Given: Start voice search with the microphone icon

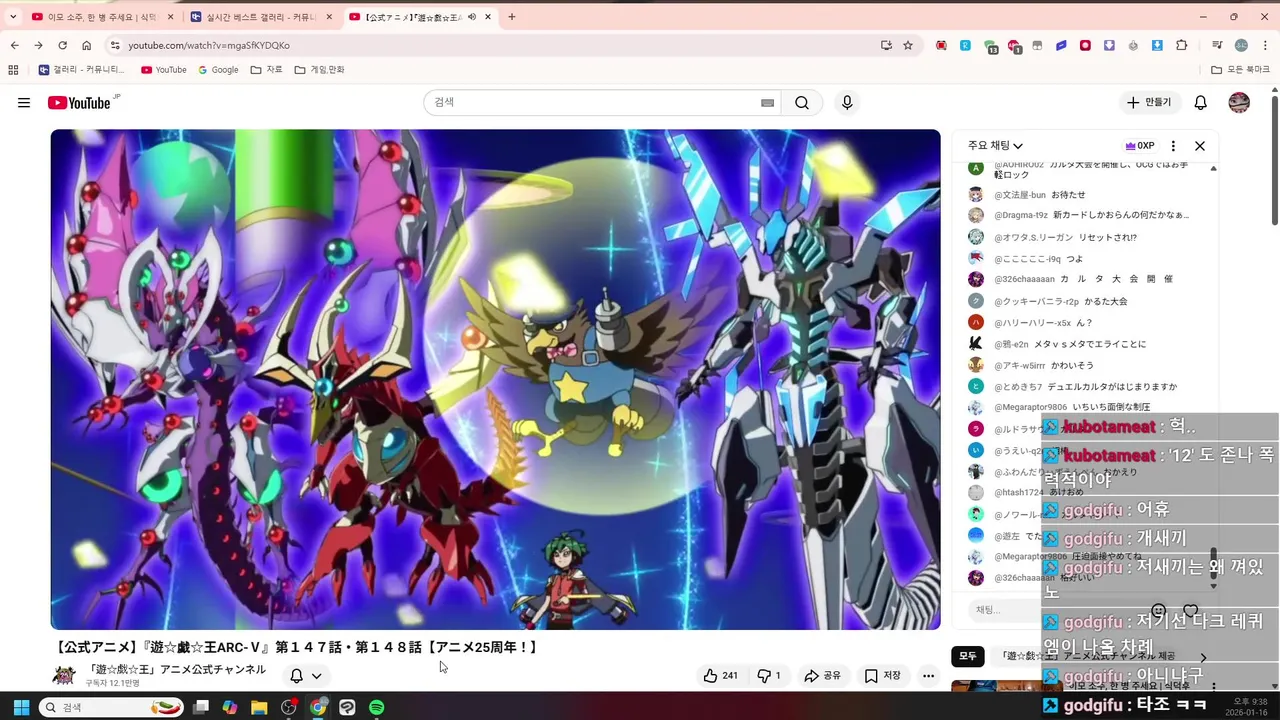Looking at the screenshot, I should [847, 103].
